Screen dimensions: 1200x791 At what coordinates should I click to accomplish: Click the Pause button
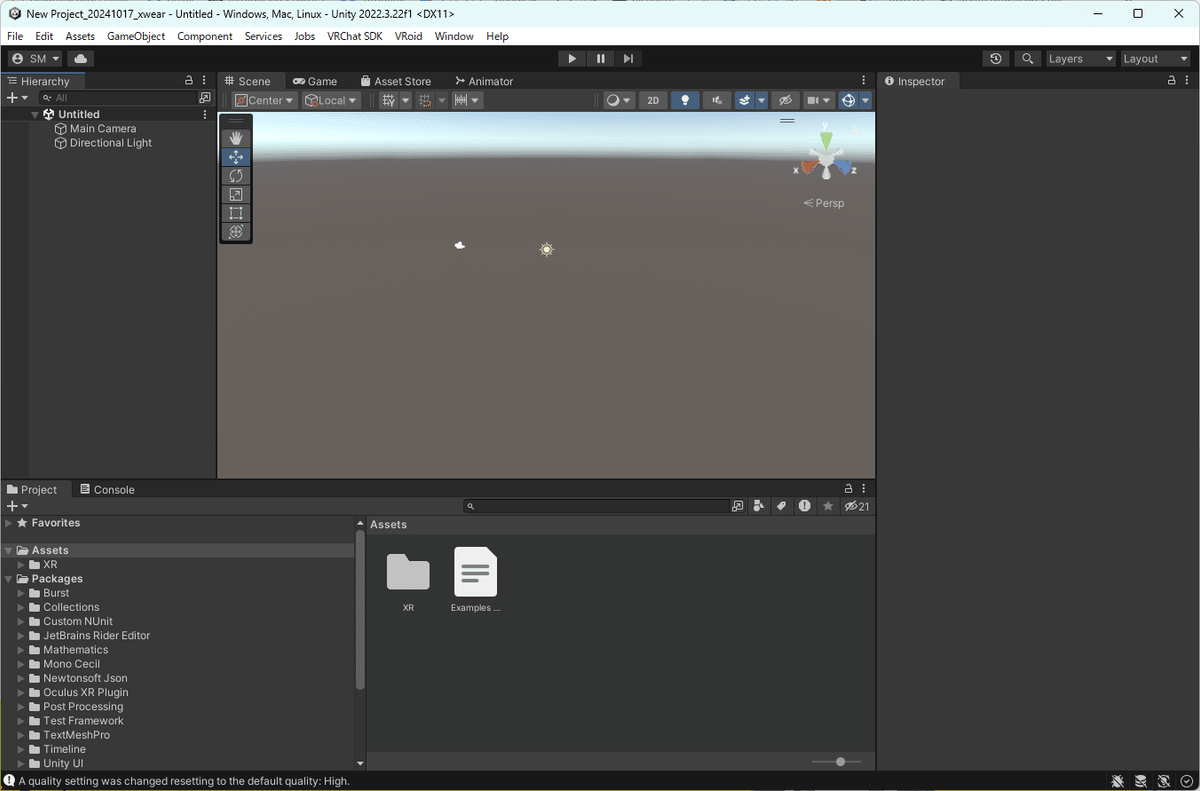tap(600, 59)
